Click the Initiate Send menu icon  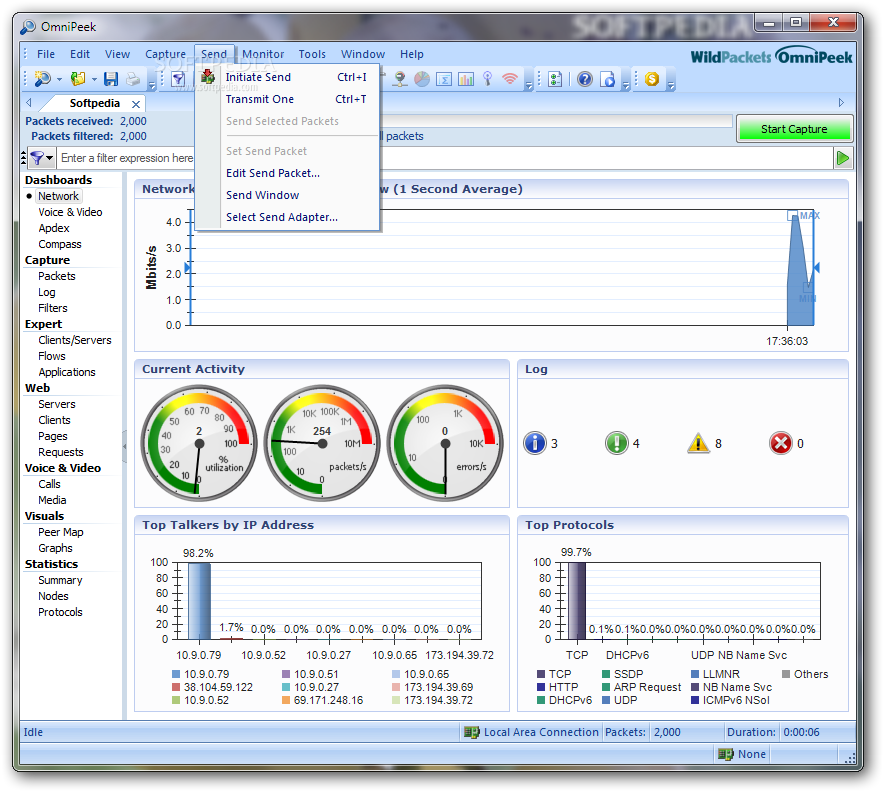pyautogui.click(x=208, y=76)
